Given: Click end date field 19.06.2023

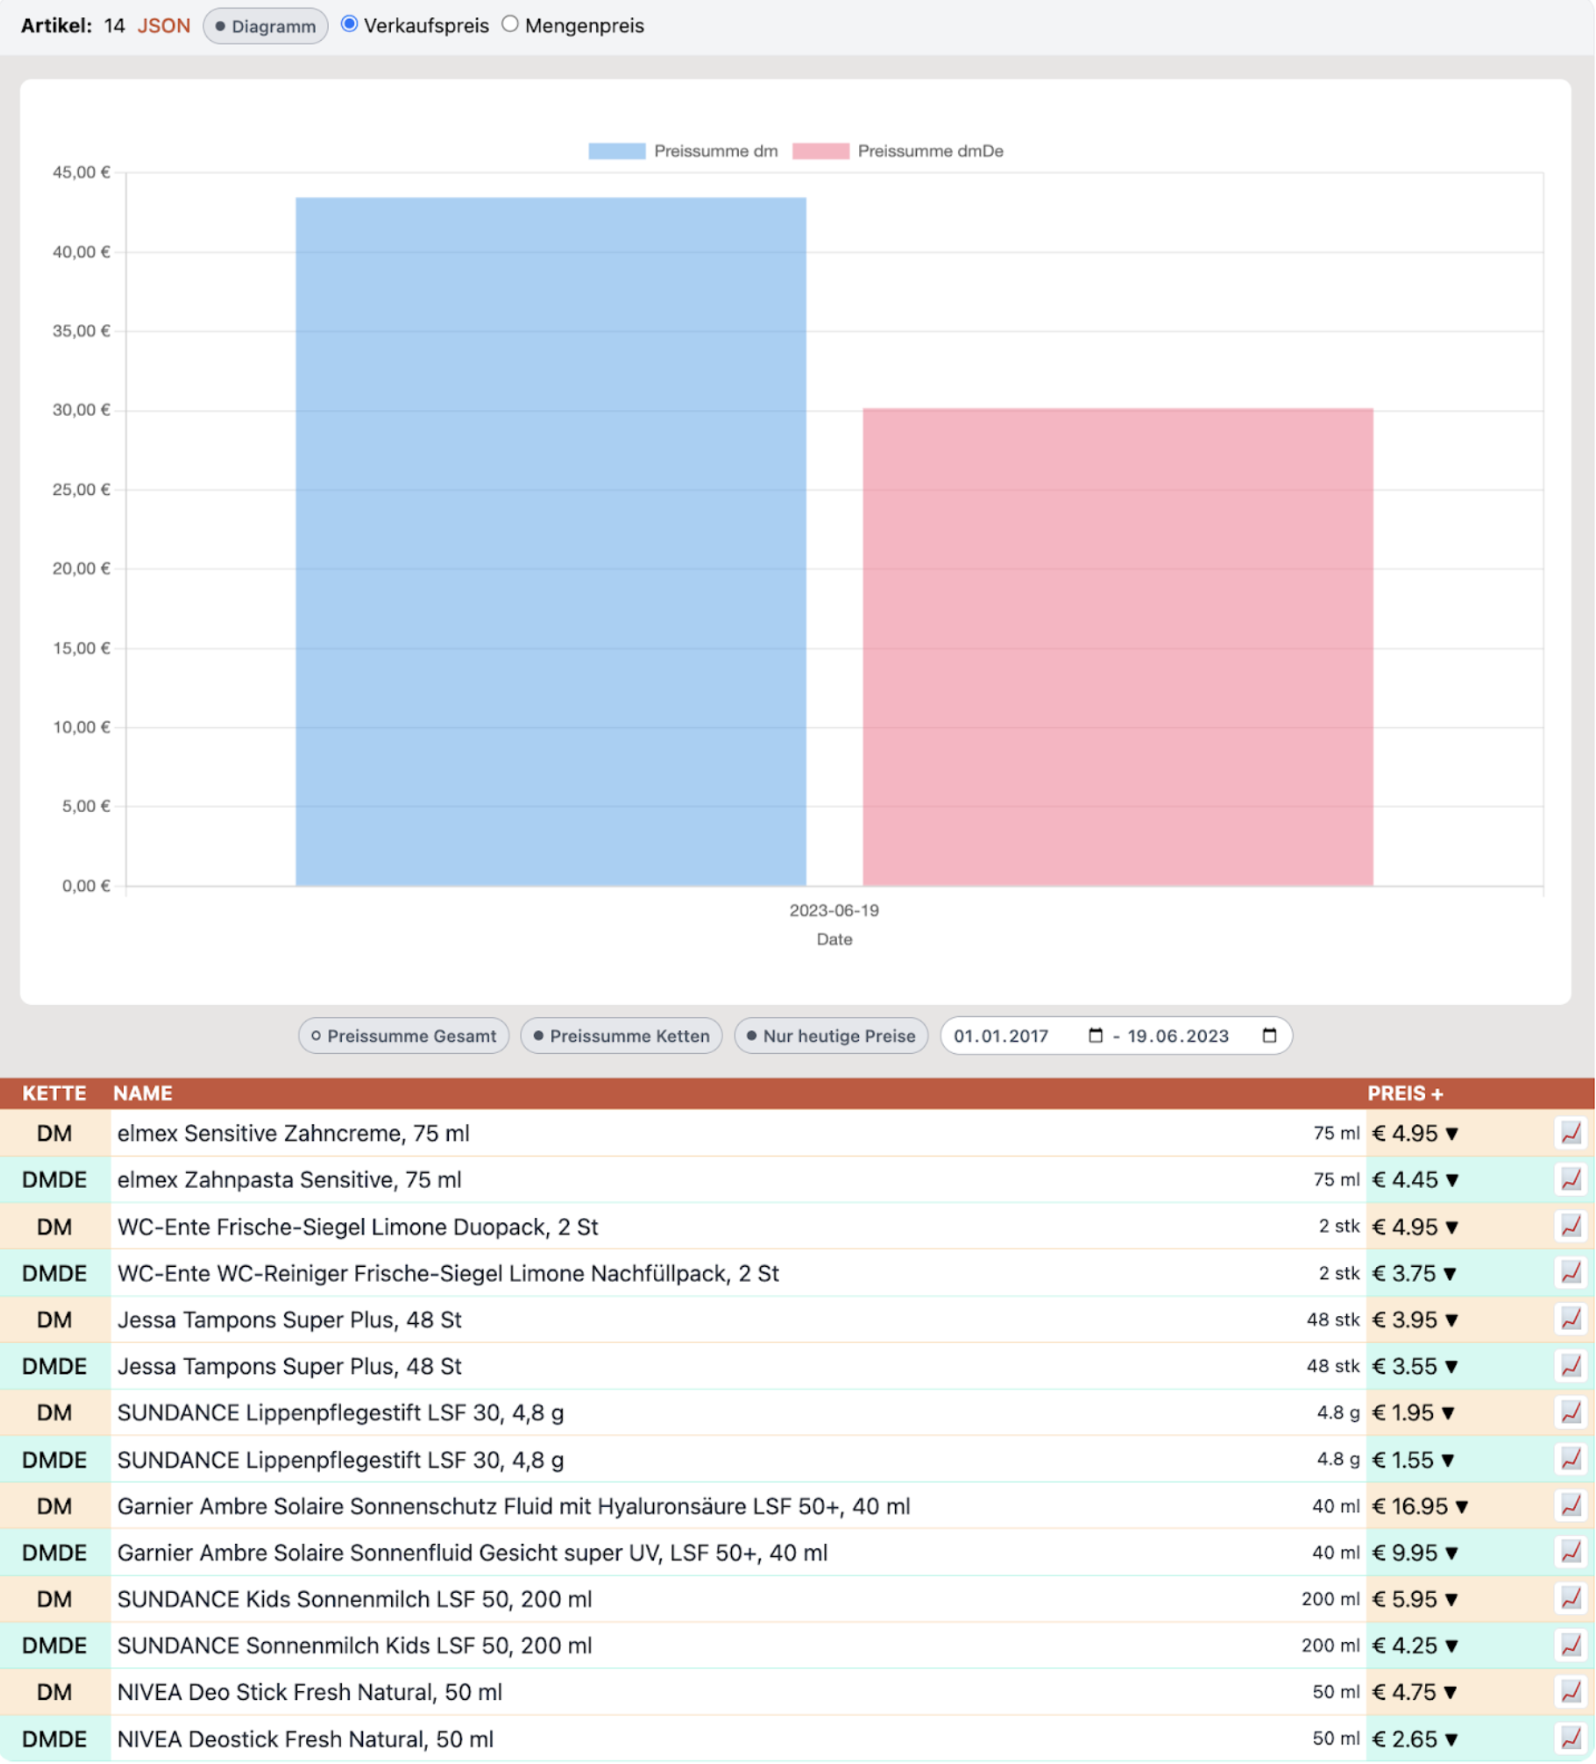Looking at the screenshot, I should (x=1178, y=1036).
